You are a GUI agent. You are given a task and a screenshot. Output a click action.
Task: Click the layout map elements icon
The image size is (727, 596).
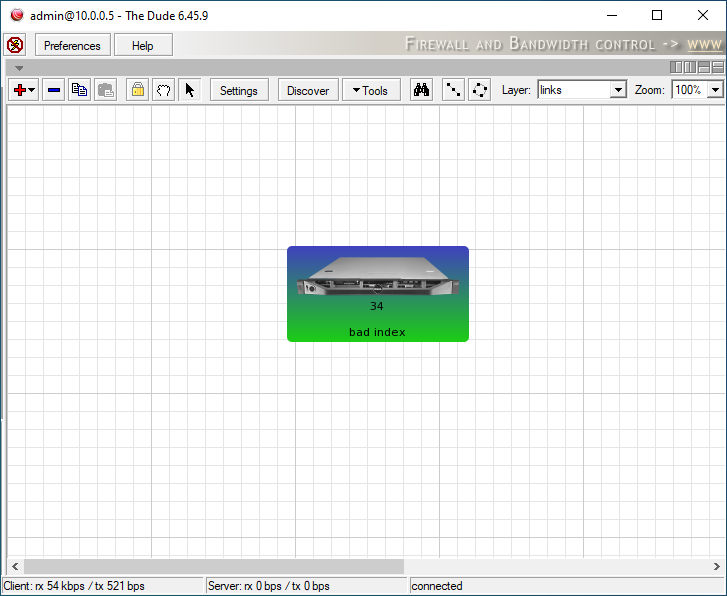click(453, 90)
